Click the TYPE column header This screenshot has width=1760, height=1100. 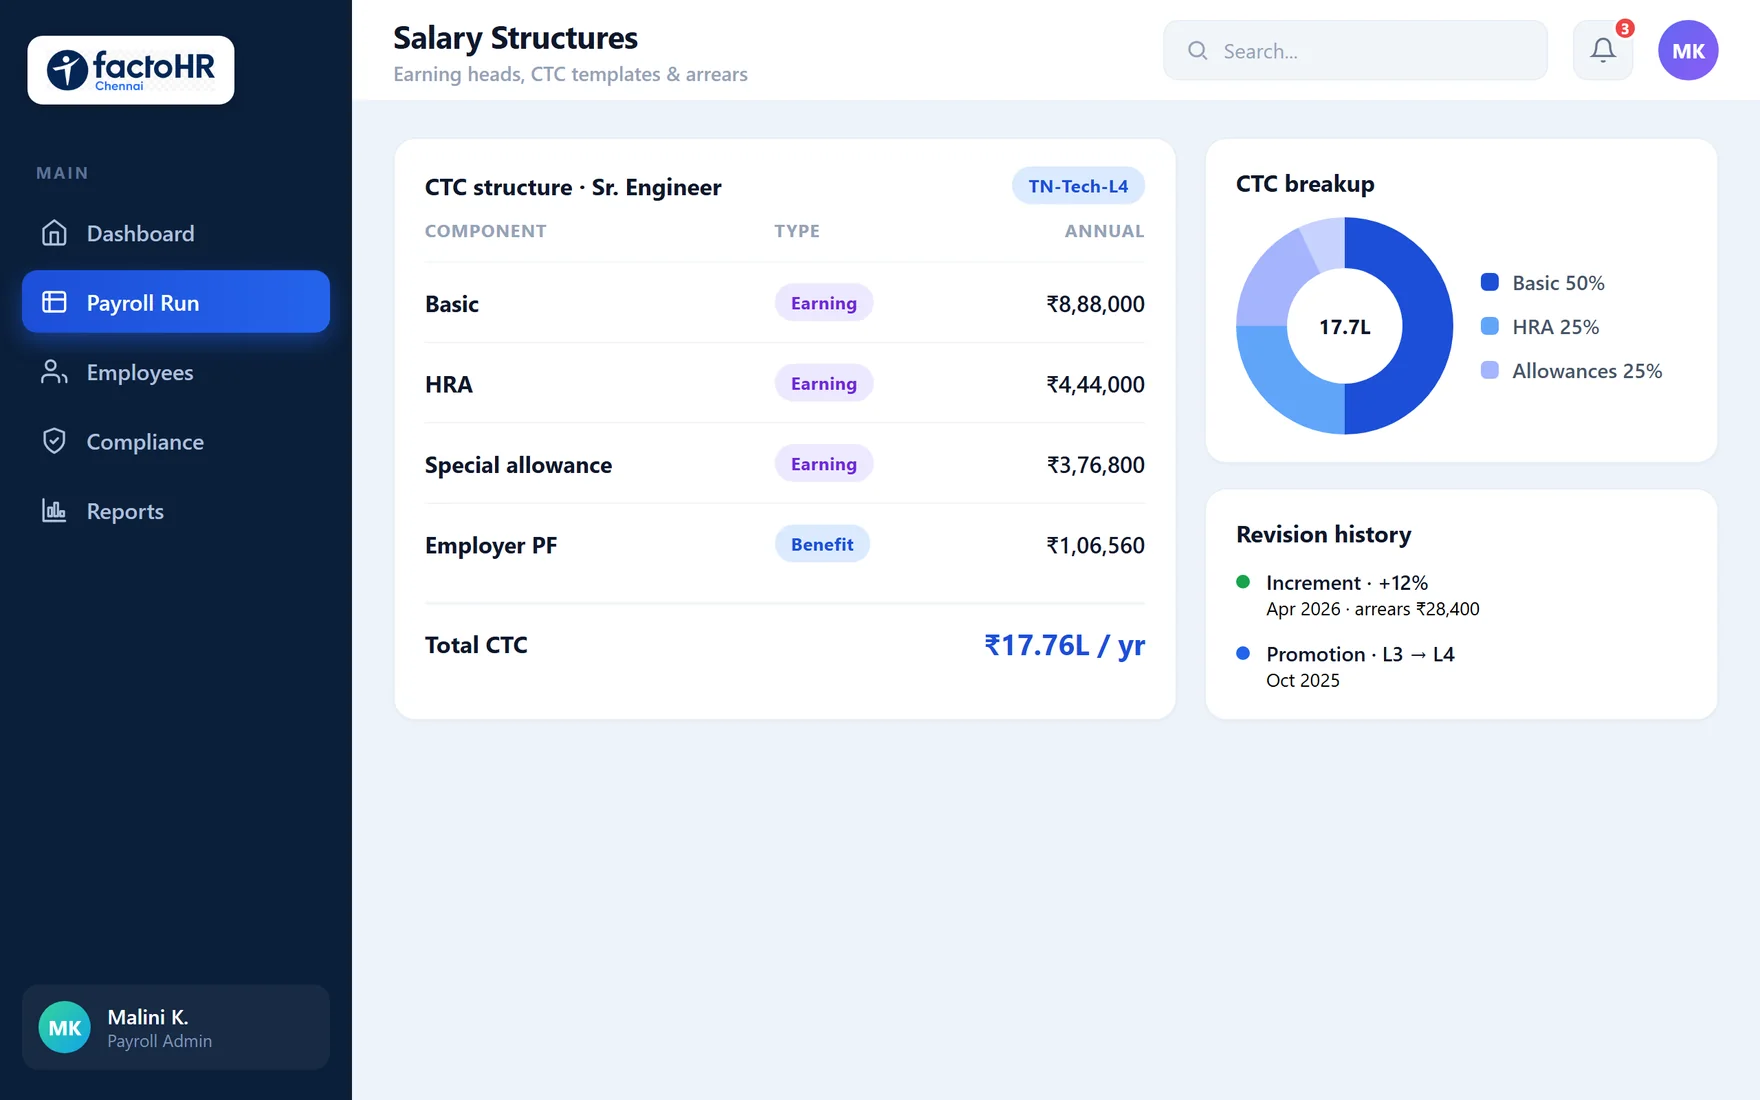tap(797, 231)
